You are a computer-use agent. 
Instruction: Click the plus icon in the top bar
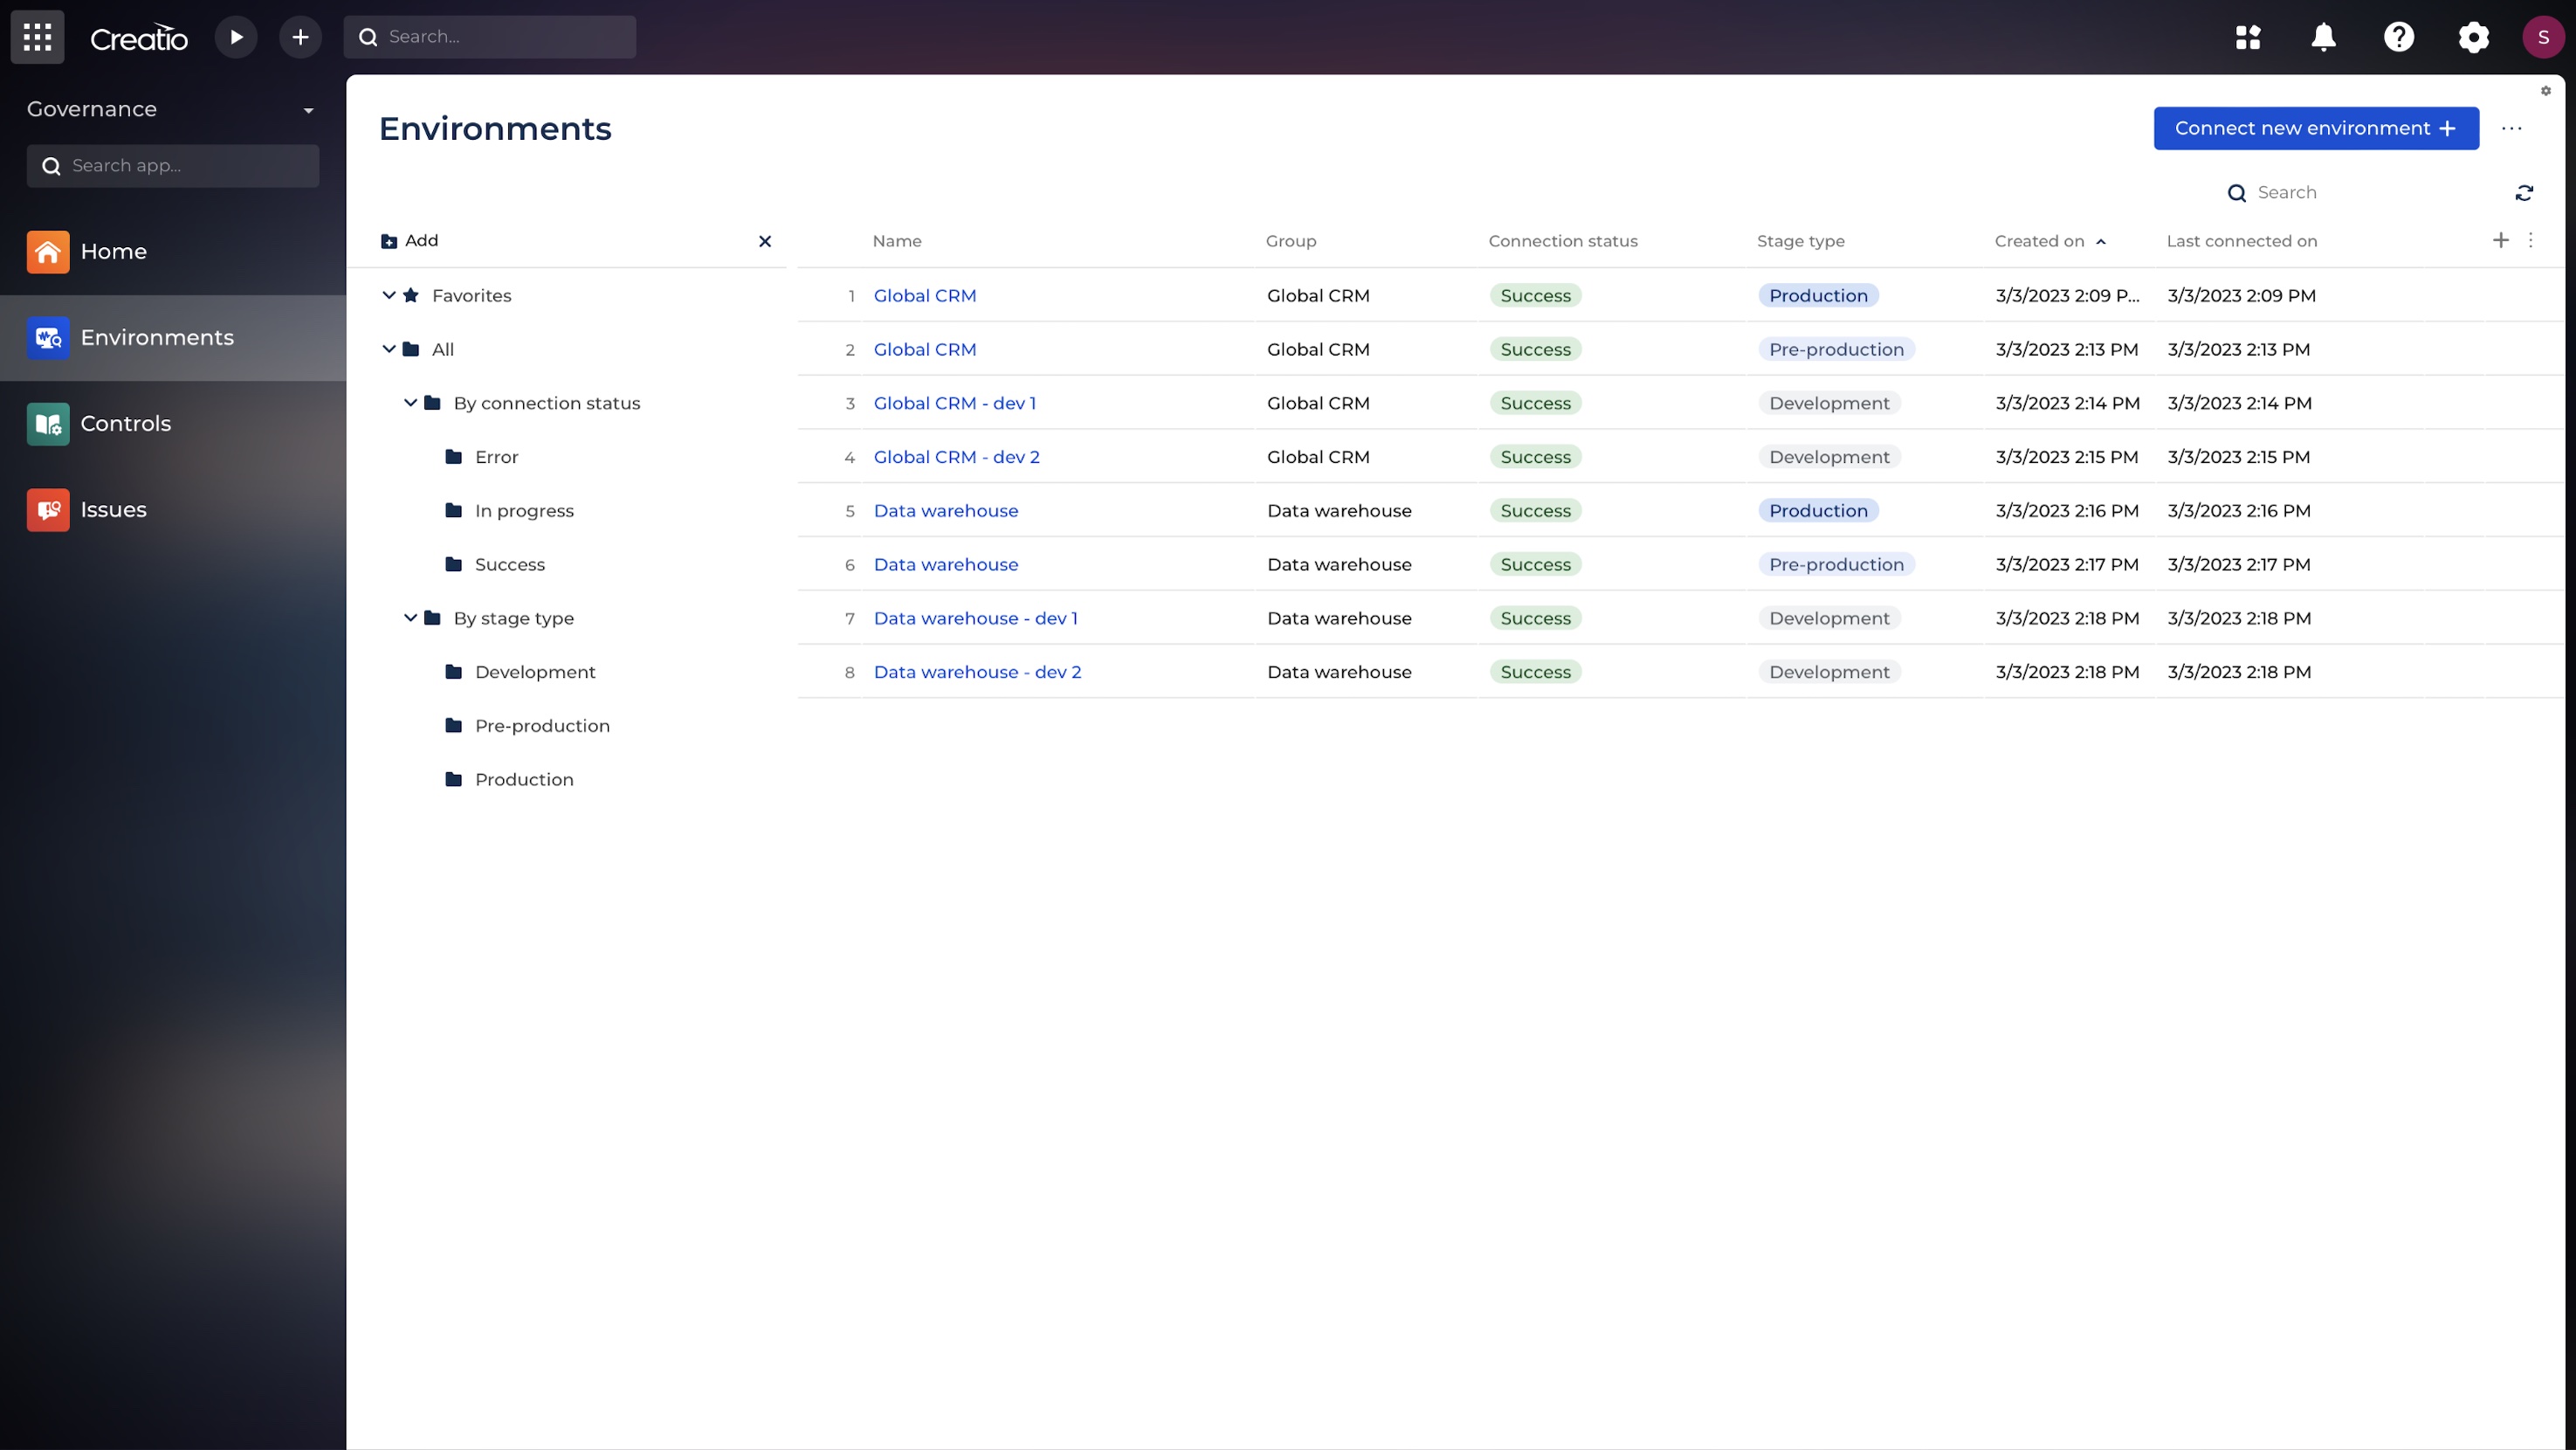pyautogui.click(x=300, y=37)
